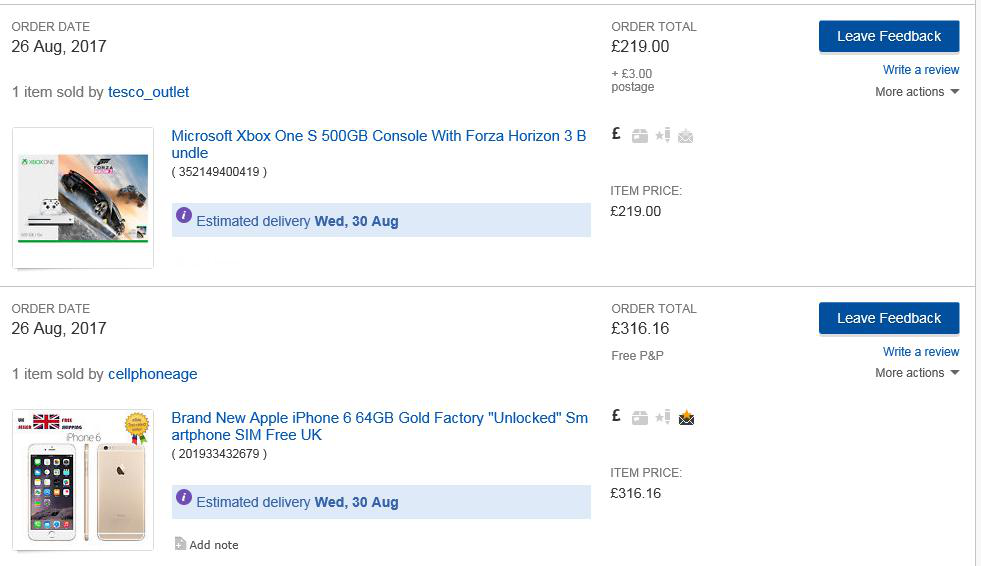Click the dispatched box icon for Xbox order

coord(639,136)
